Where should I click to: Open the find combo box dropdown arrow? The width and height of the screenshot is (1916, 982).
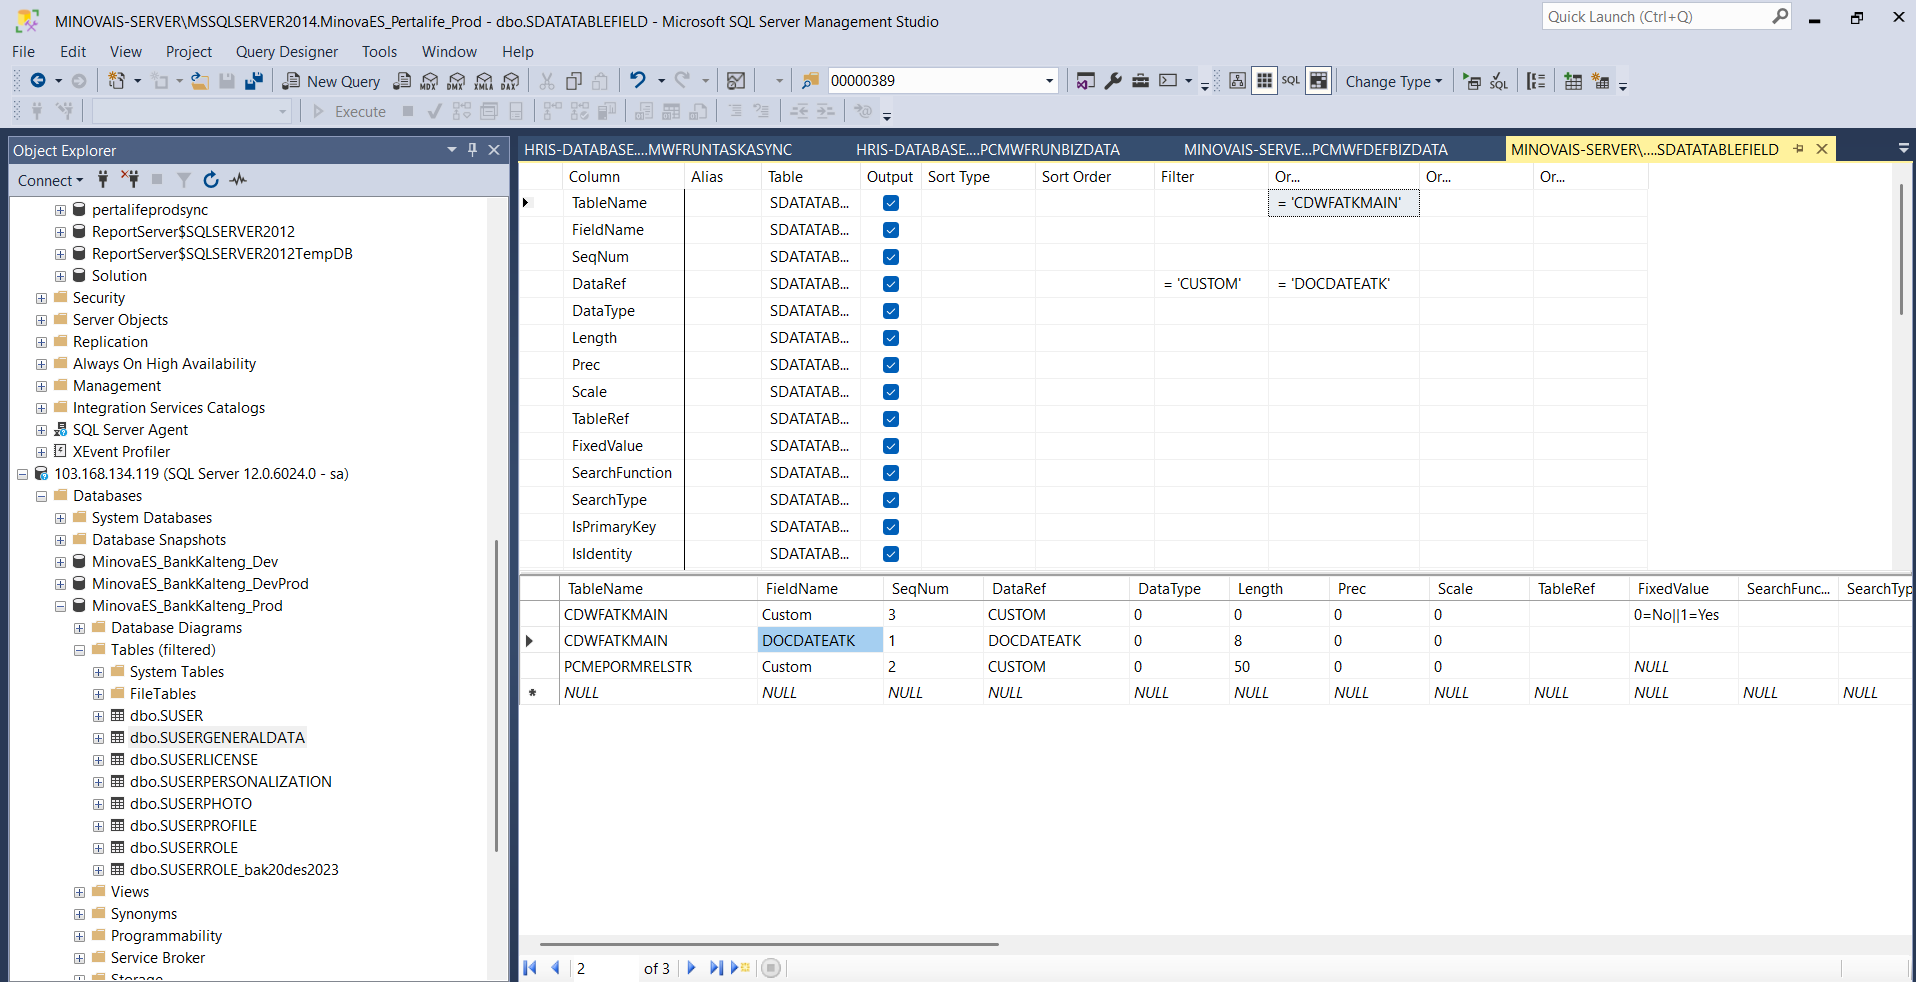click(x=1049, y=81)
